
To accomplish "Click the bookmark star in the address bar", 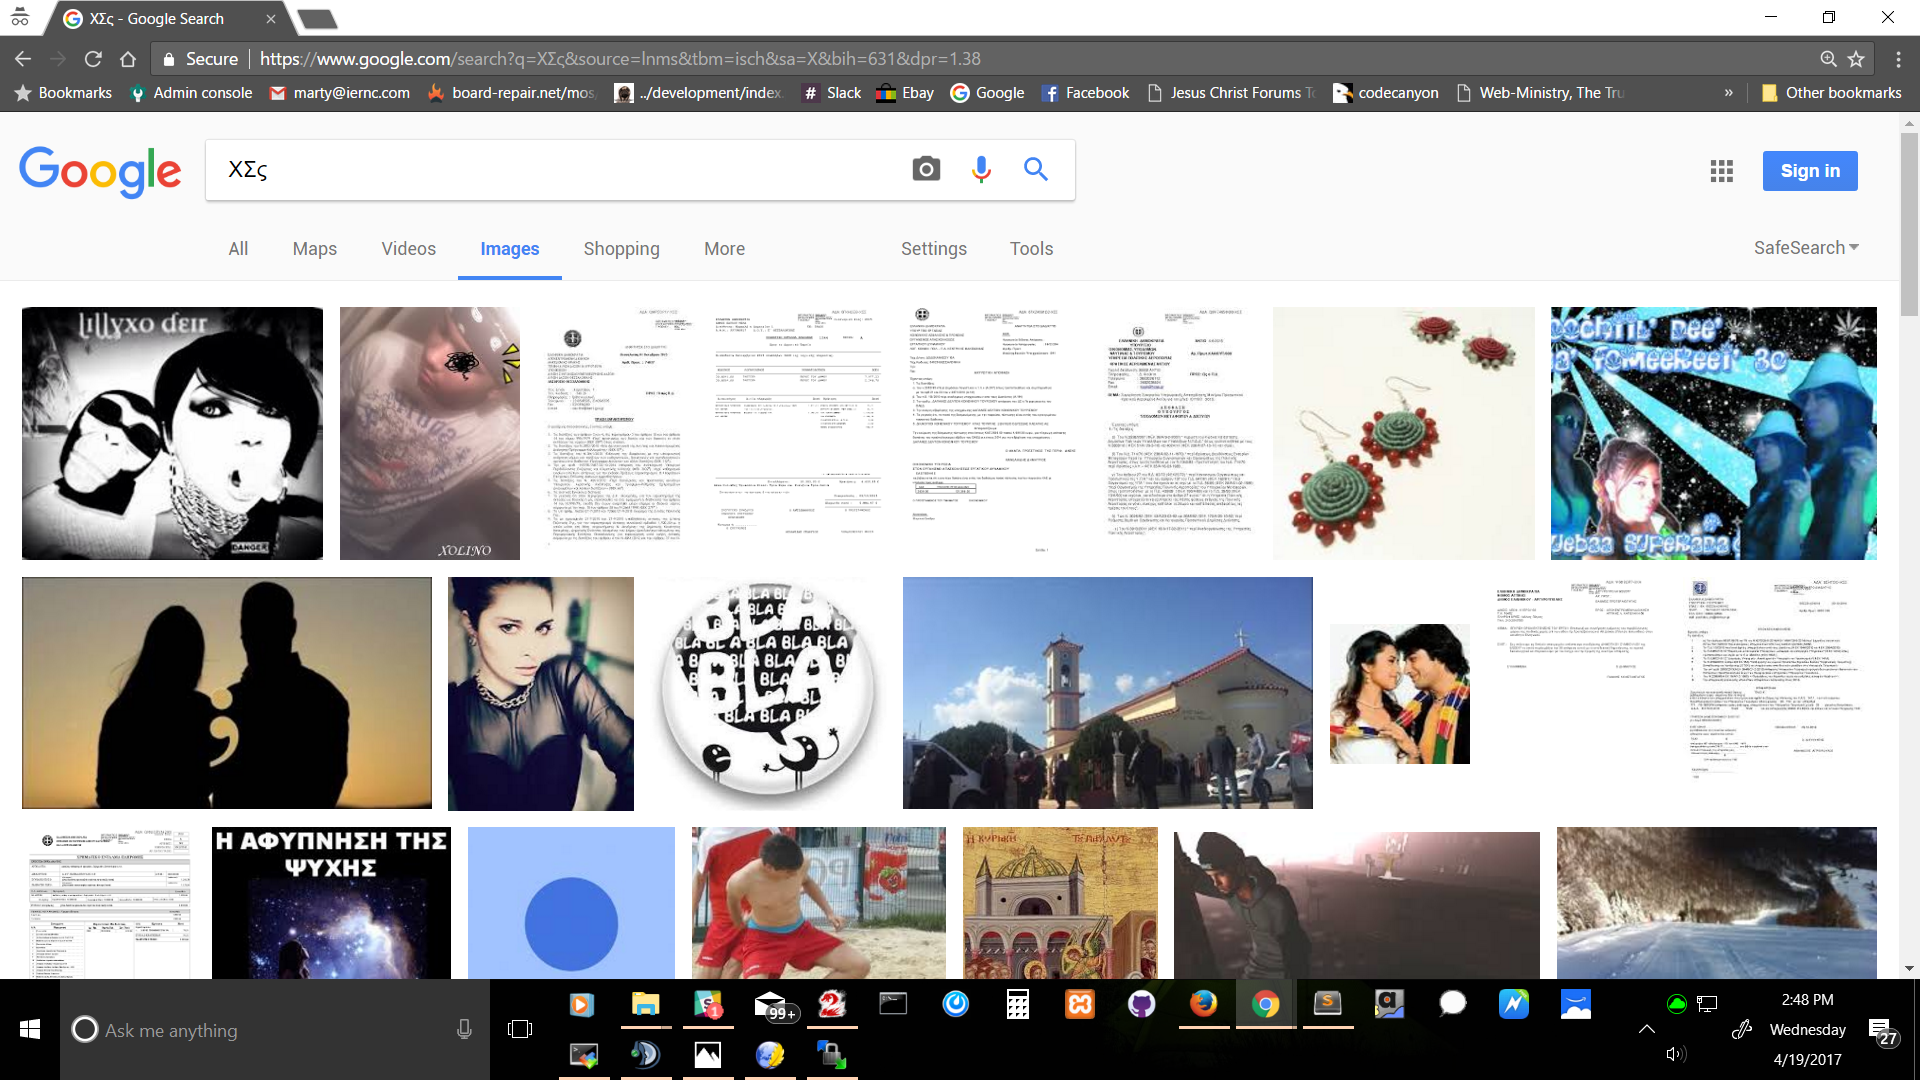I will [x=1855, y=59].
